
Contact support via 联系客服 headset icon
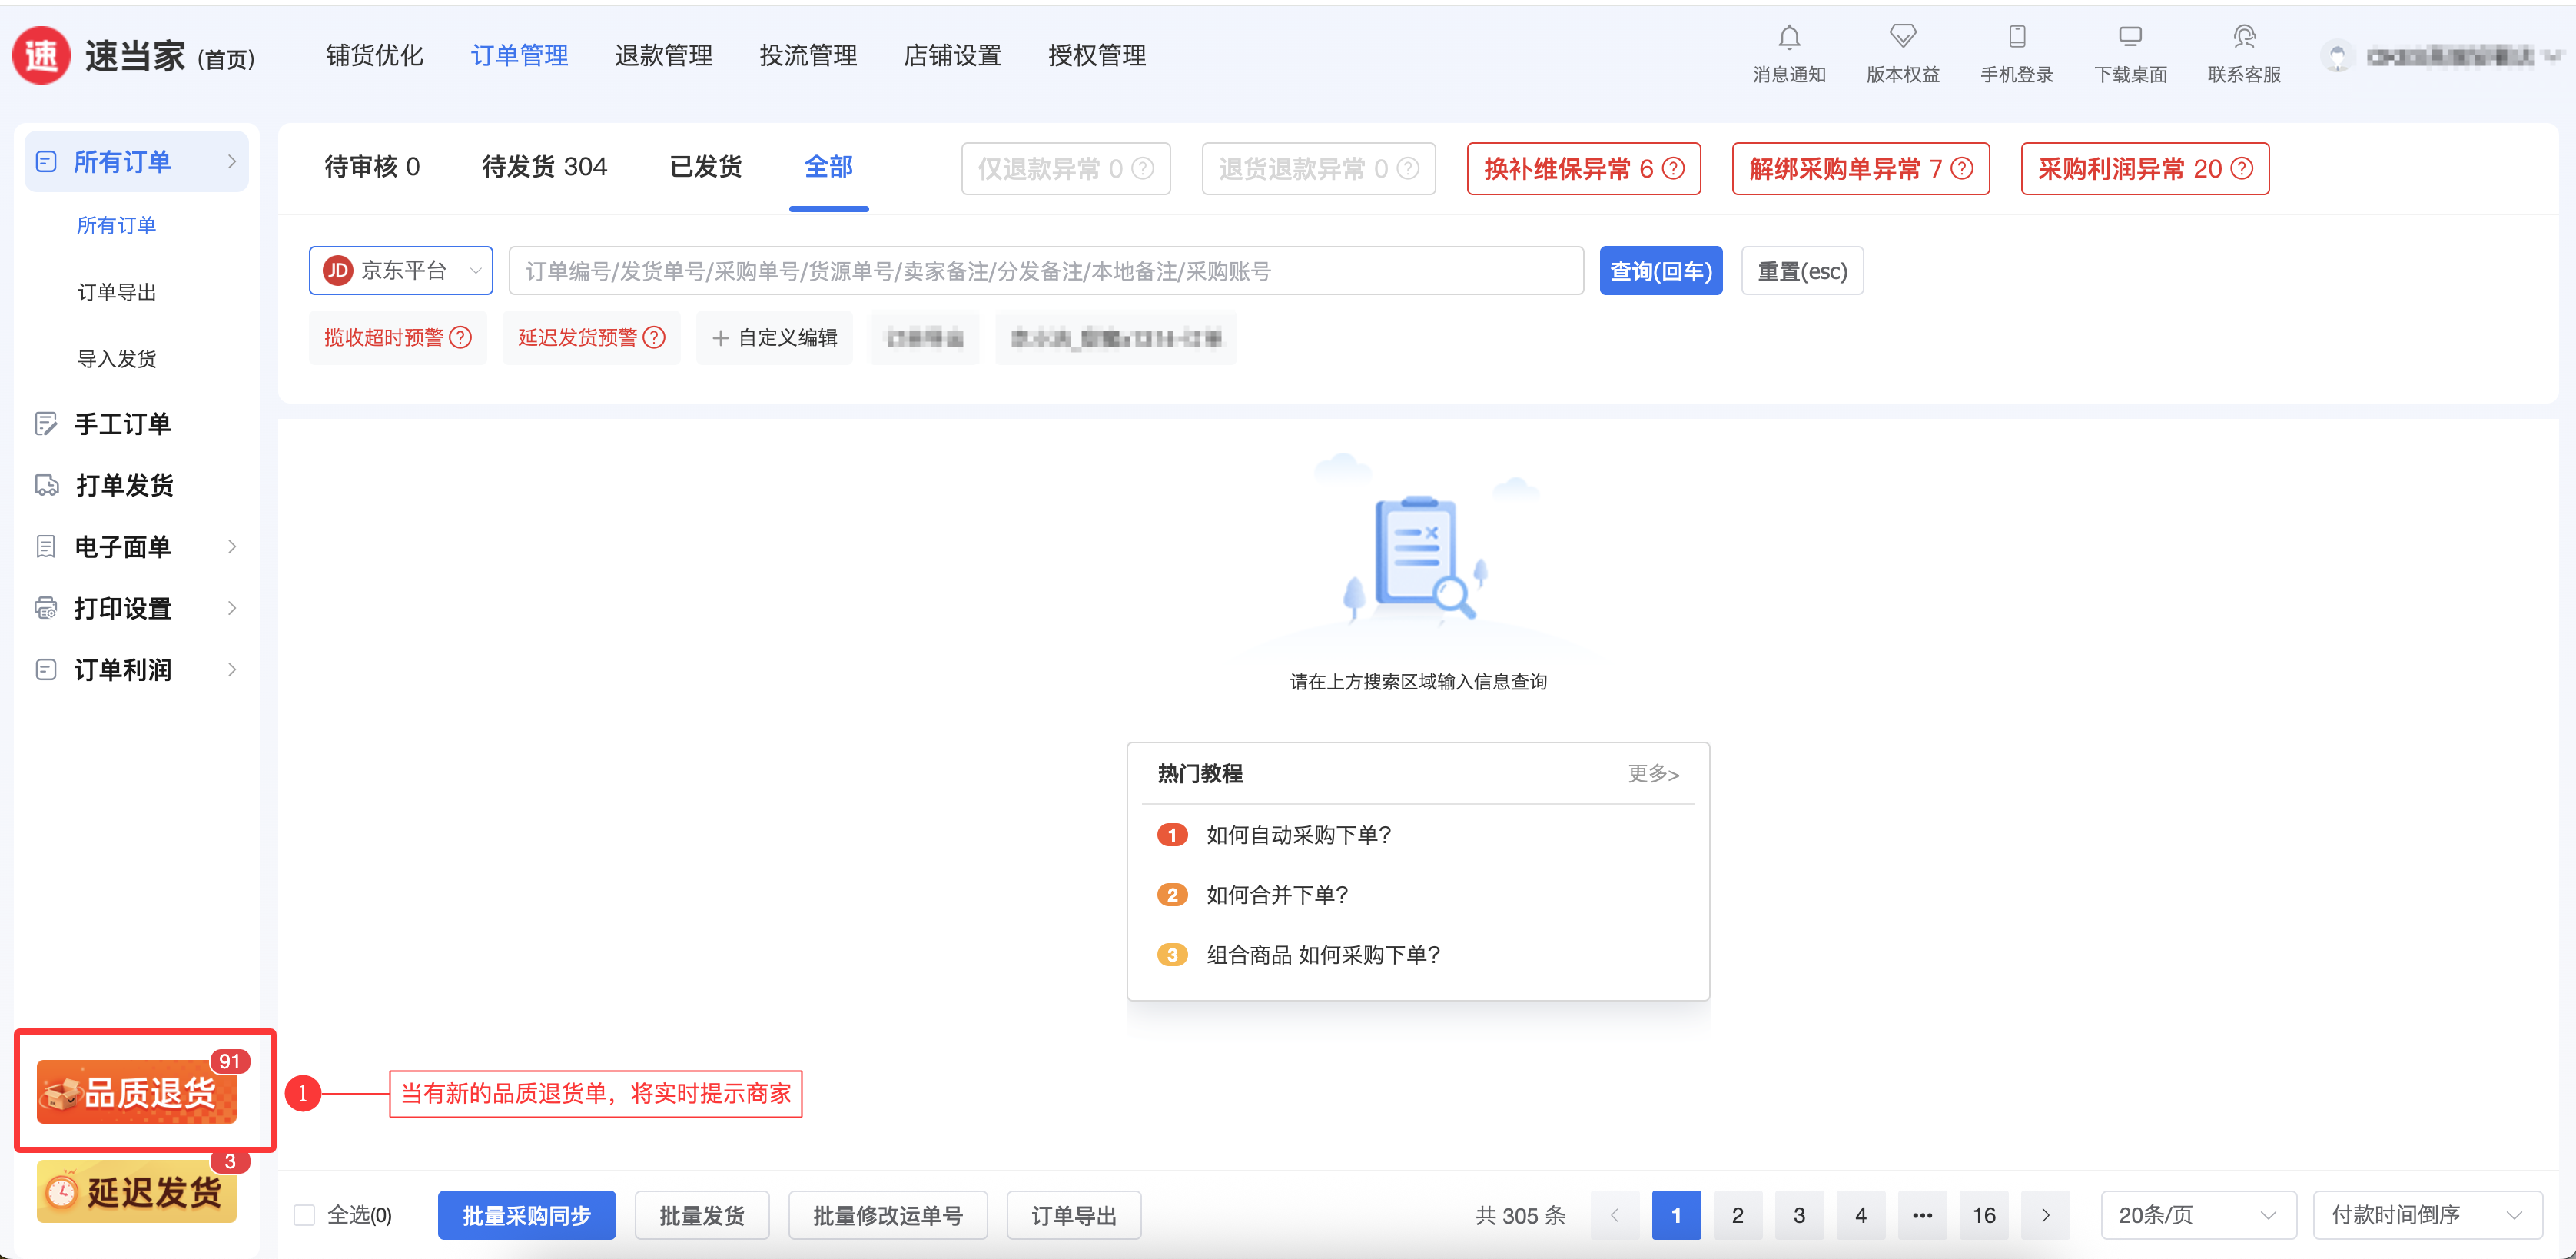[2244, 38]
